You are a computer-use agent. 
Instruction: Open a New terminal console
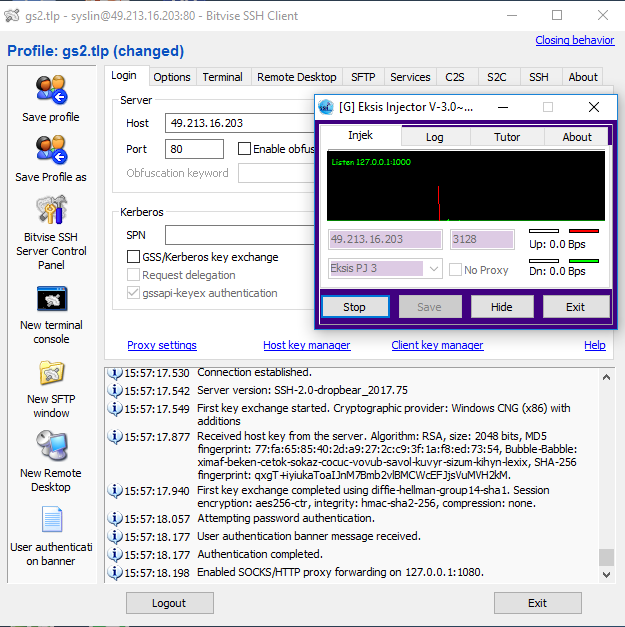click(52, 299)
